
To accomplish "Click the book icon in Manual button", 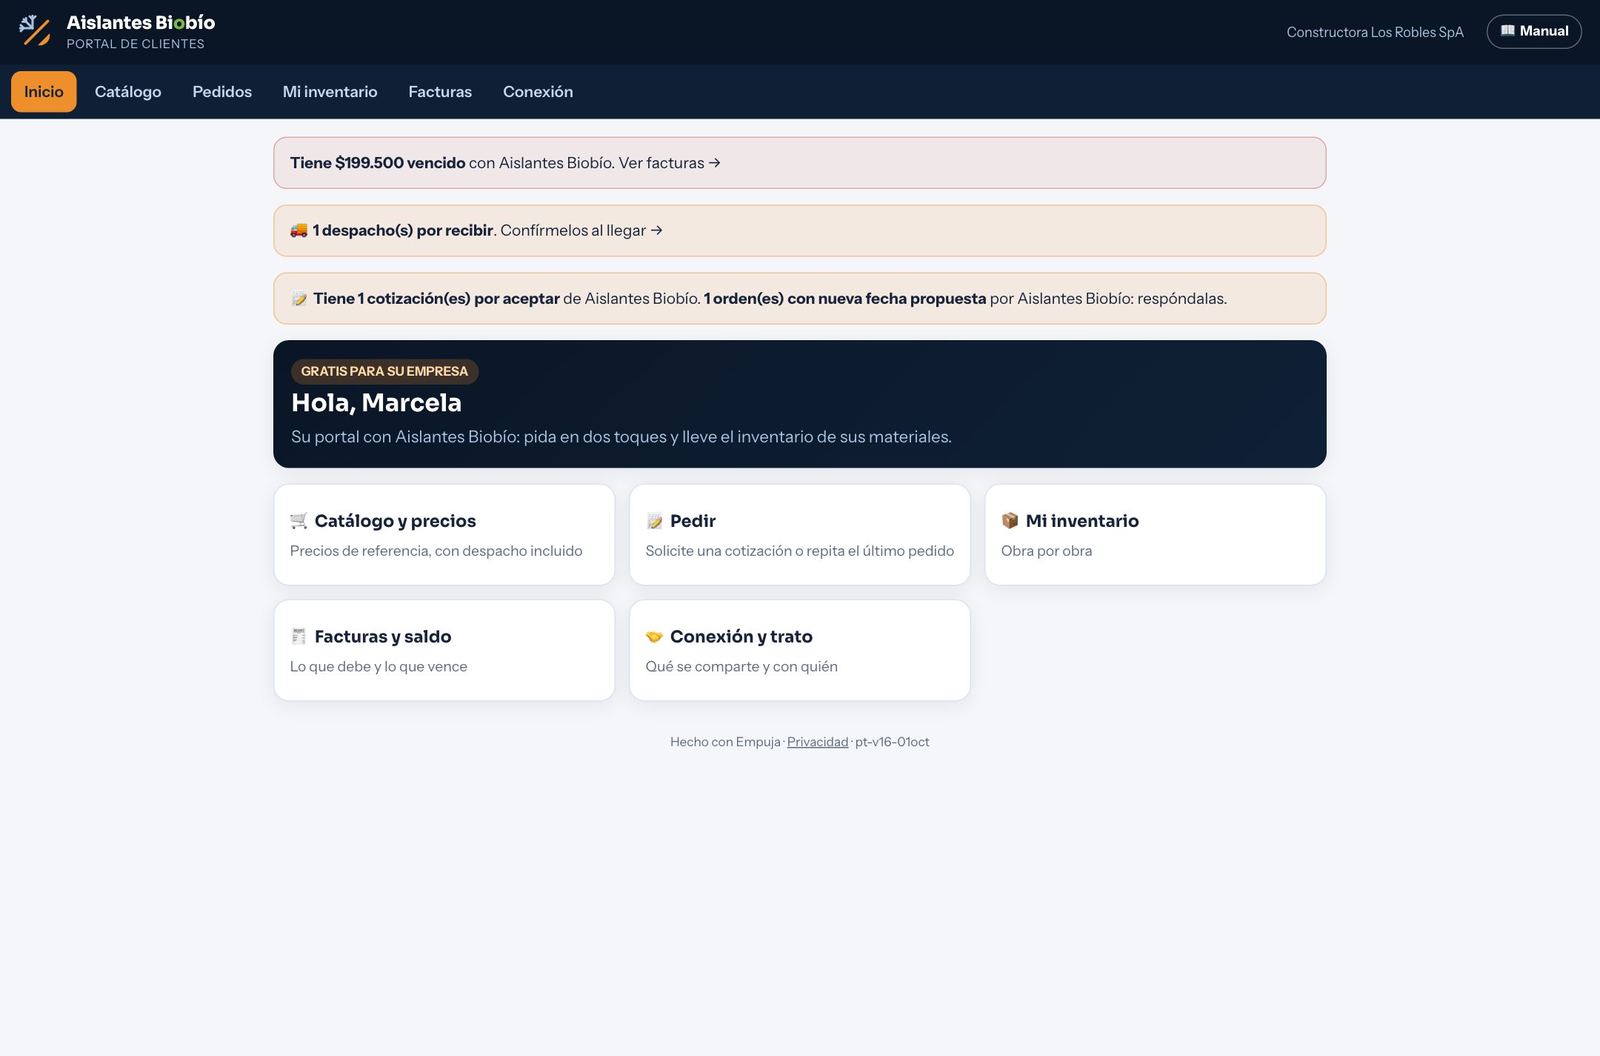I will click(x=1508, y=31).
